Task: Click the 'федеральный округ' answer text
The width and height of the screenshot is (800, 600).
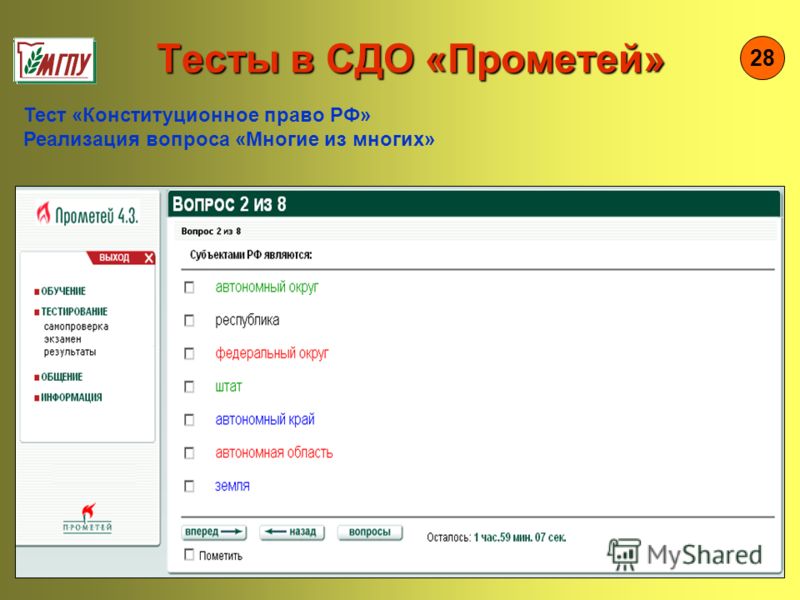Action: point(271,353)
